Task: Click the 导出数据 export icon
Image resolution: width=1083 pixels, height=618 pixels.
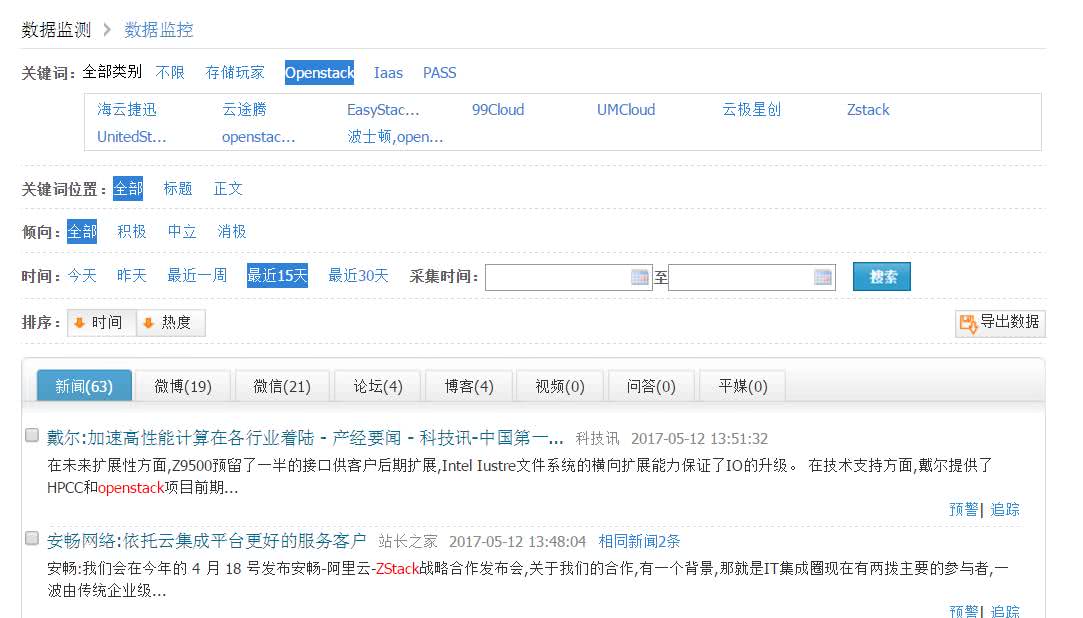Action: click(x=968, y=322)
